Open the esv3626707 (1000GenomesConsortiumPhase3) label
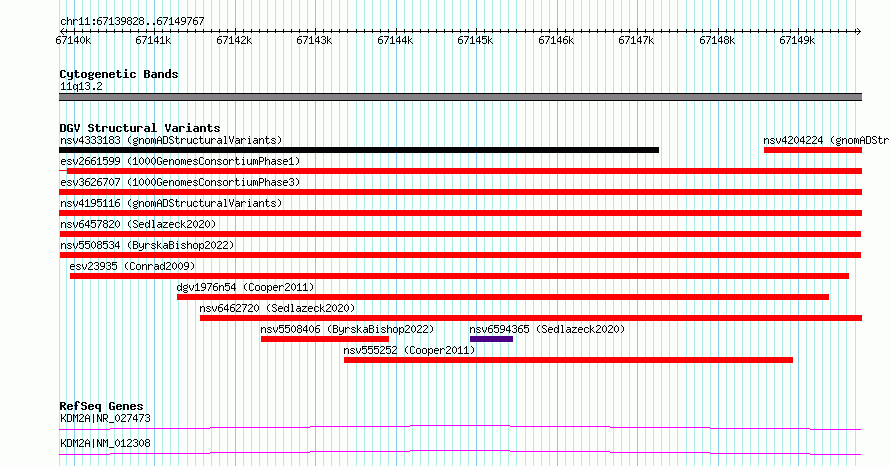Screen dimensions: 890x466 180,182
